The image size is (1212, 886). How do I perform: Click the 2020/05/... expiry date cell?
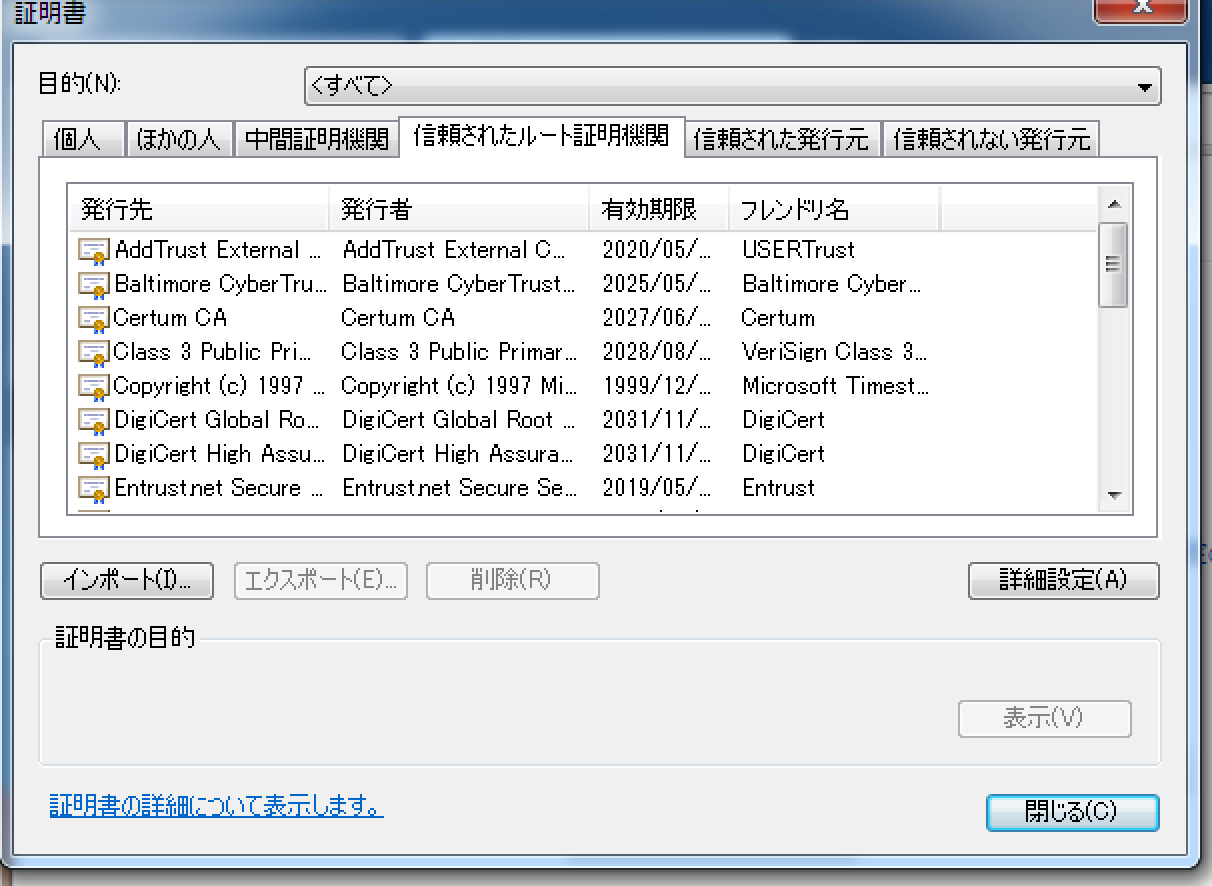tap(657, 250)
